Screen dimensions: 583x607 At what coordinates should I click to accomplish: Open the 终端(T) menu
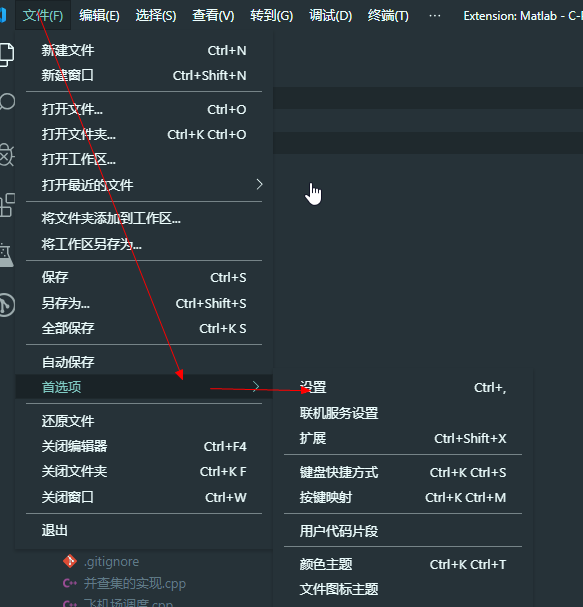388,15
